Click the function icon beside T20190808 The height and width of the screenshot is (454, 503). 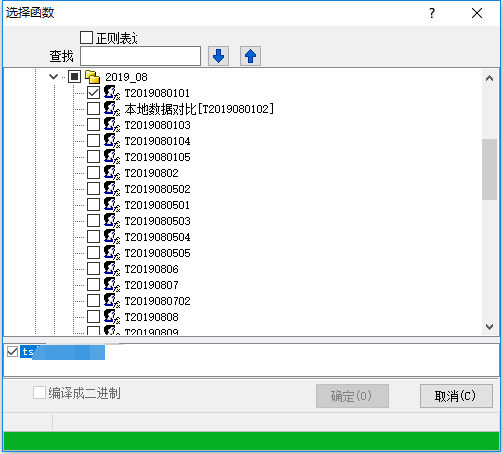pos(112,317)
